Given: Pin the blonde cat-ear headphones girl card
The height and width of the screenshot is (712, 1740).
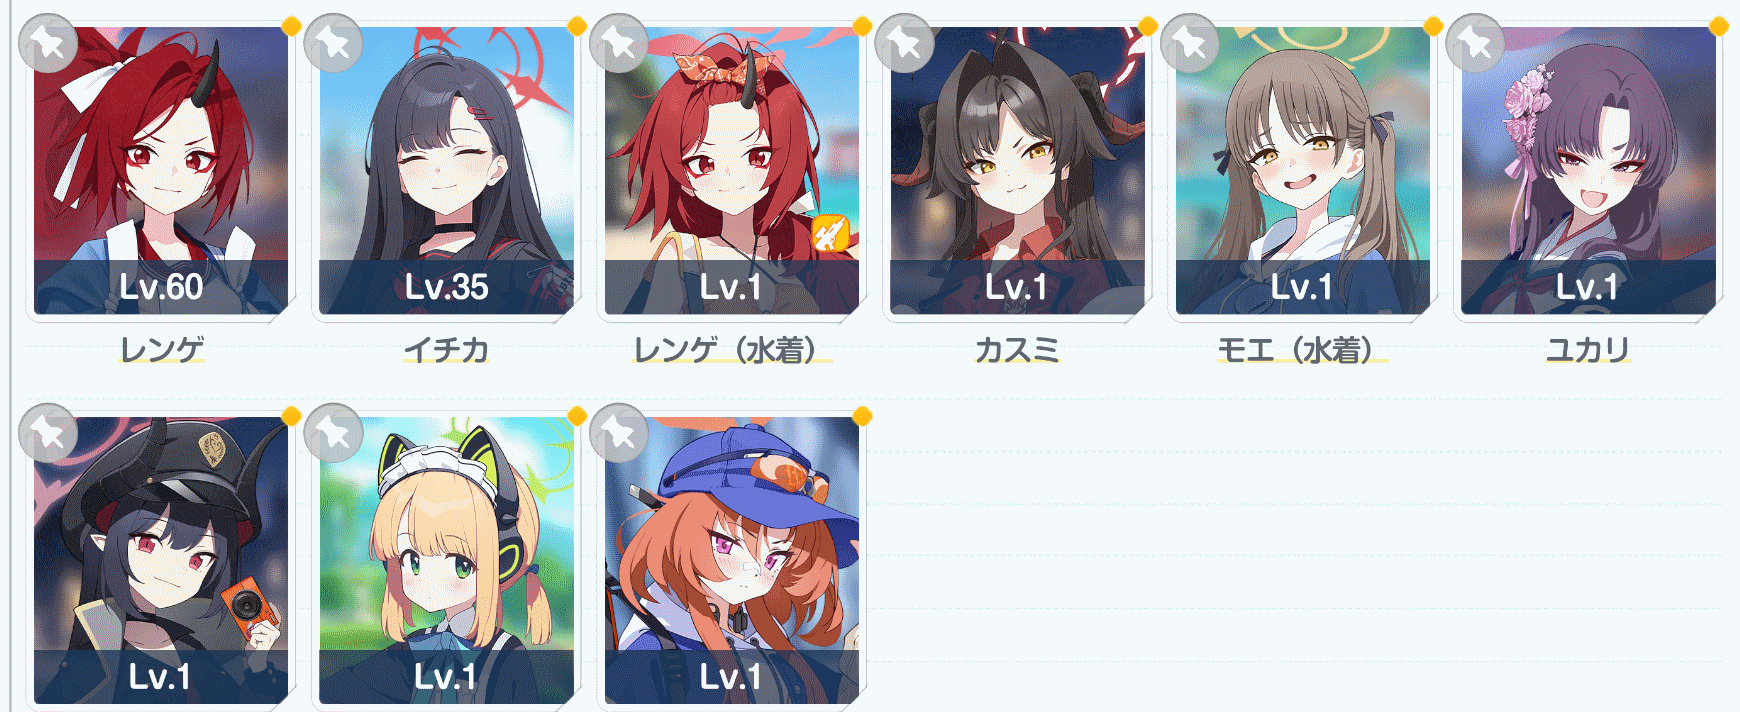Looking at the screenshot, I should tap(333, 433).
